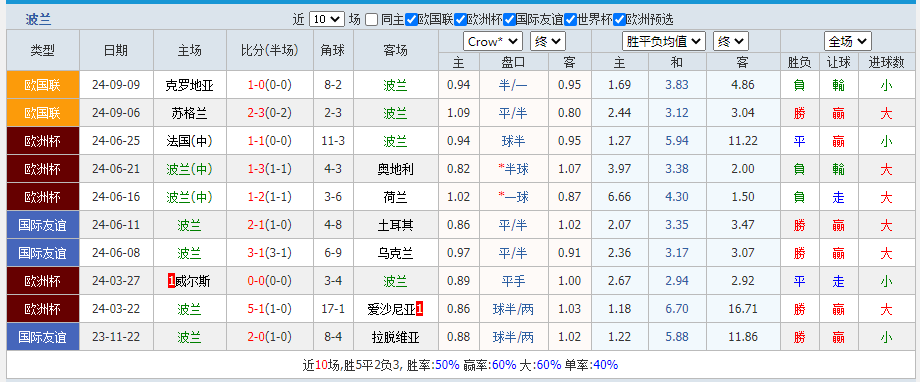Click the corner count 17-1
This screenshot has height=382, width=920.
click(x=333, y=309)
